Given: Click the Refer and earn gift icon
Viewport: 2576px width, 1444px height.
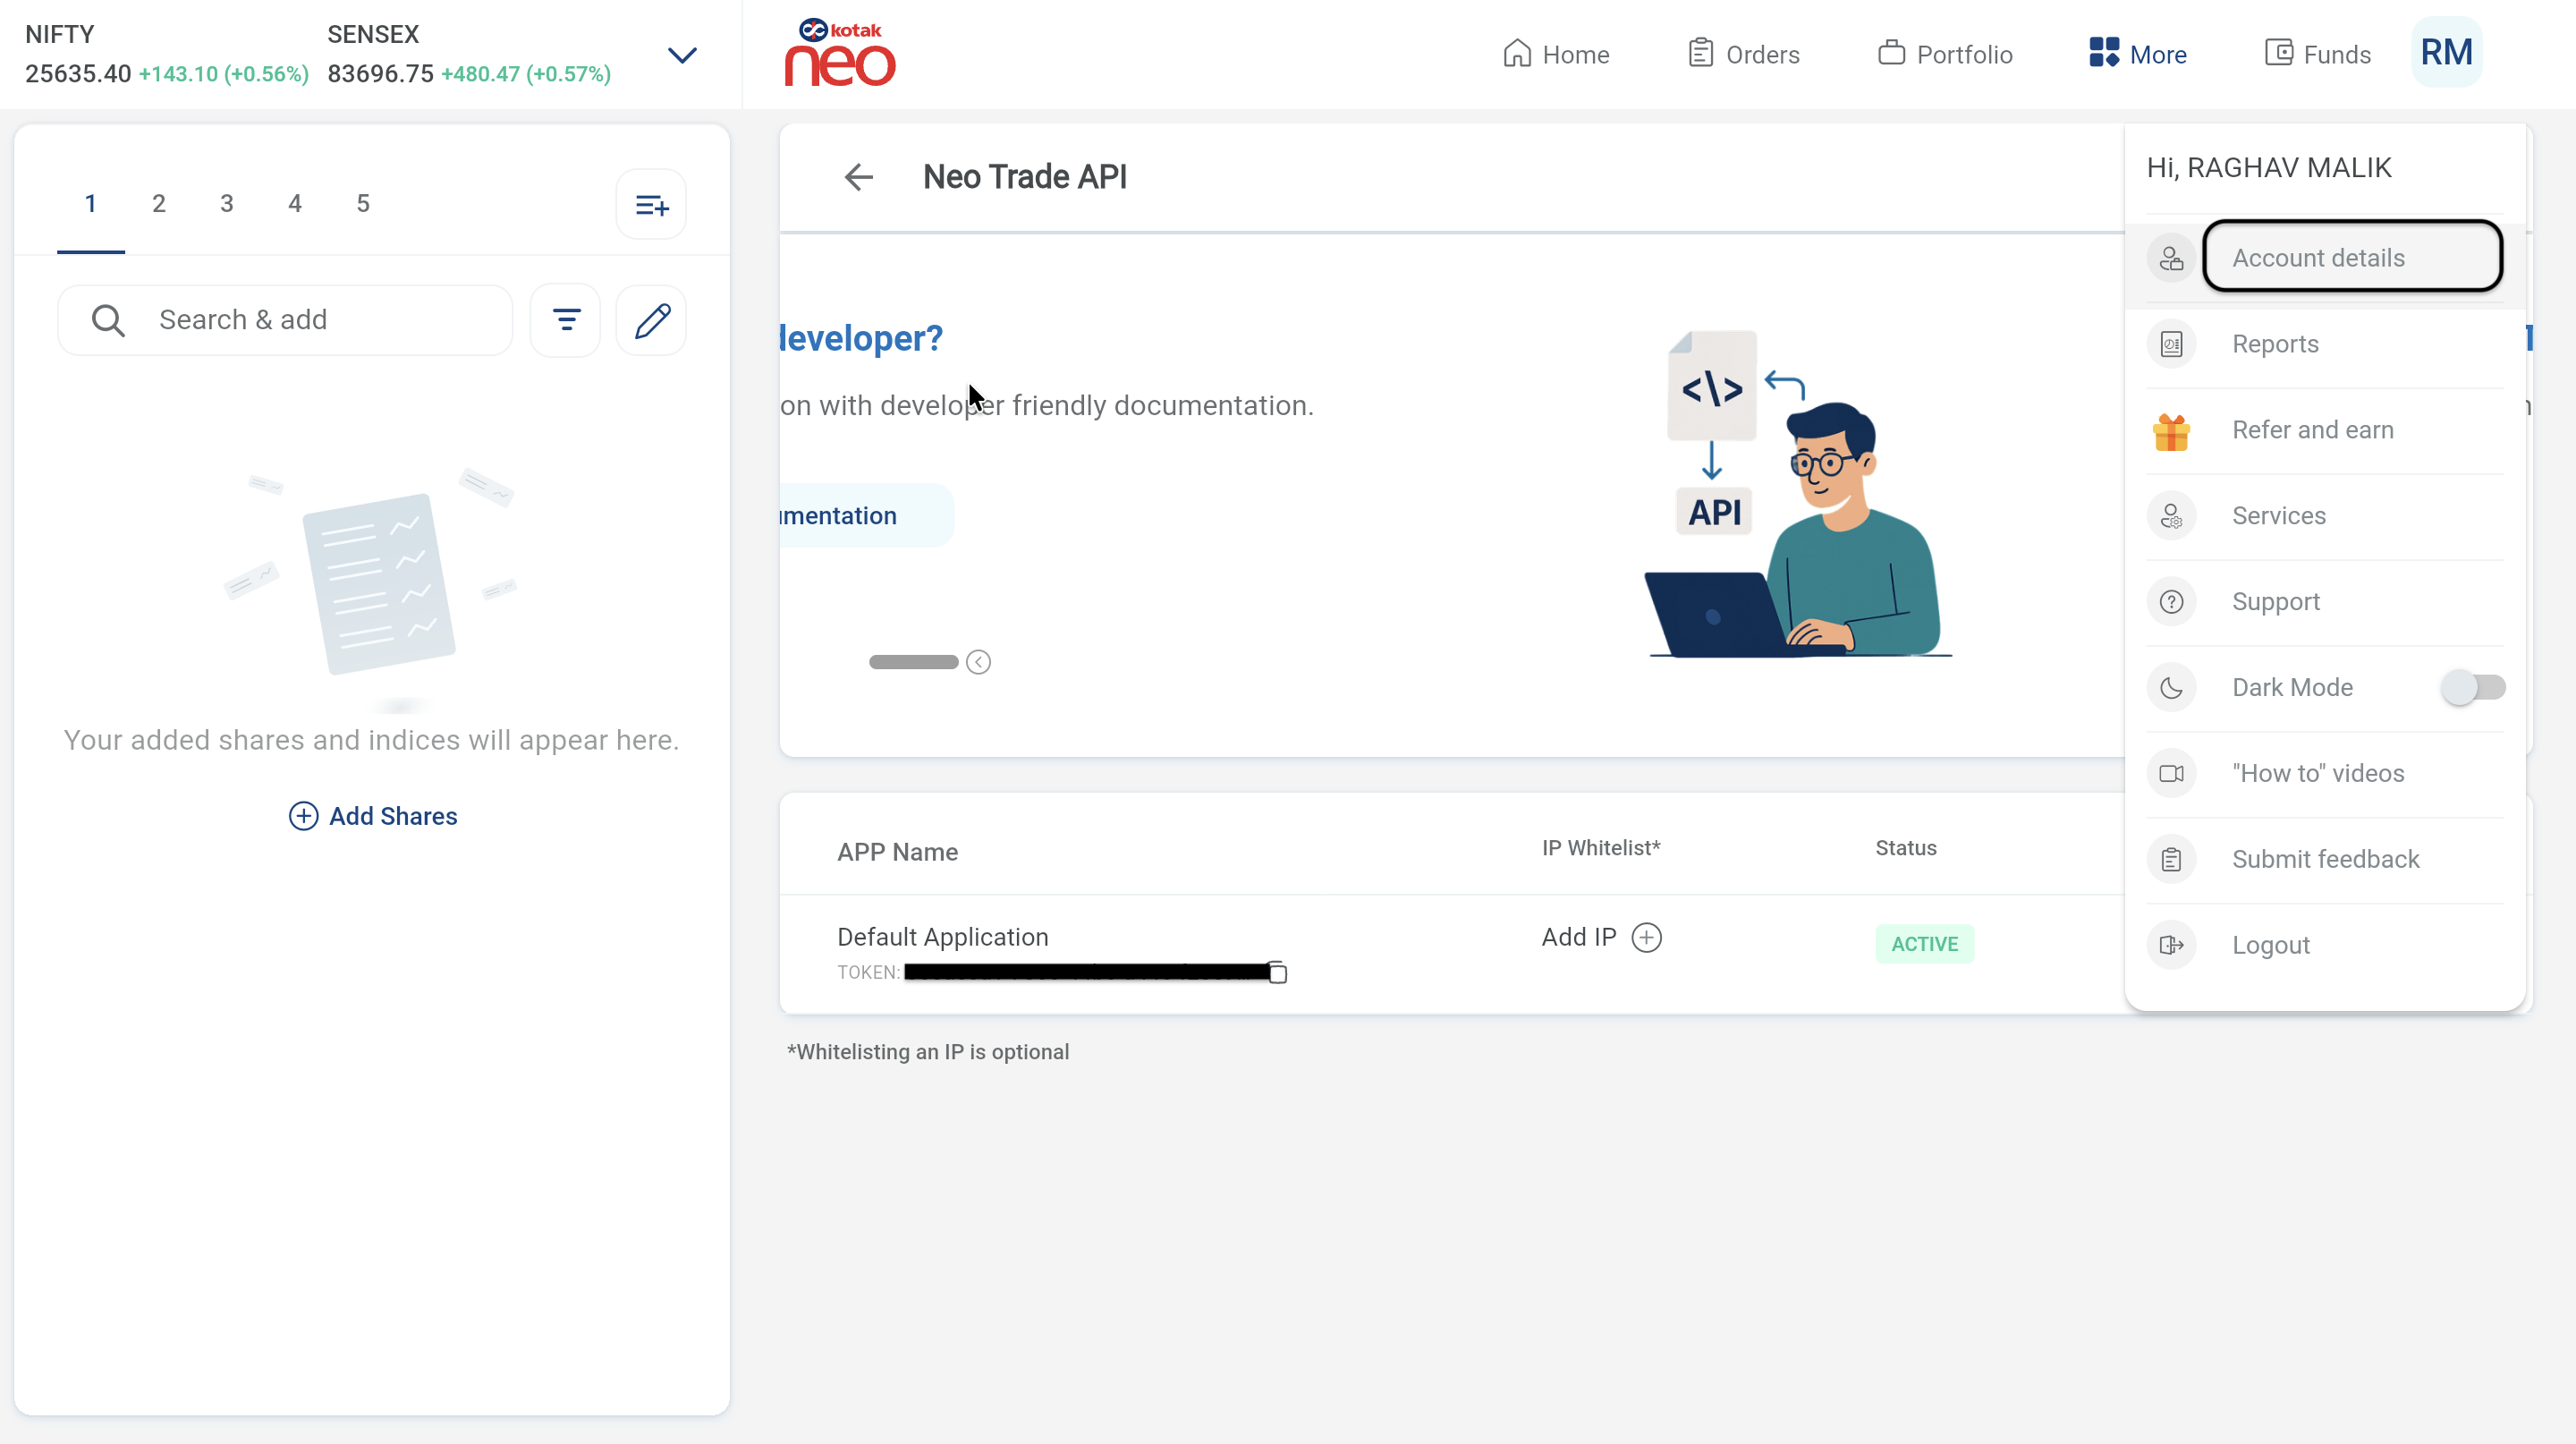Looking at the screenshot, I should (x=2171, y=431).
